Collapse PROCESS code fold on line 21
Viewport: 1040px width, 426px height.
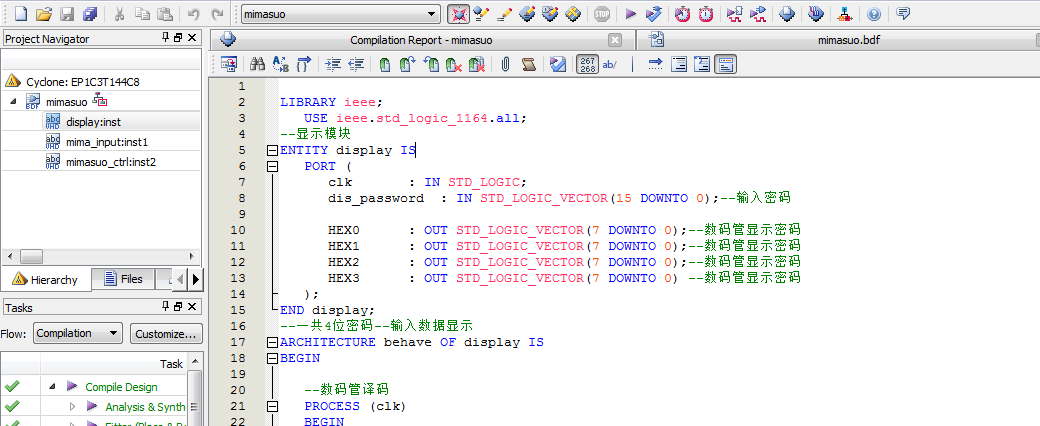coord(271,406)
